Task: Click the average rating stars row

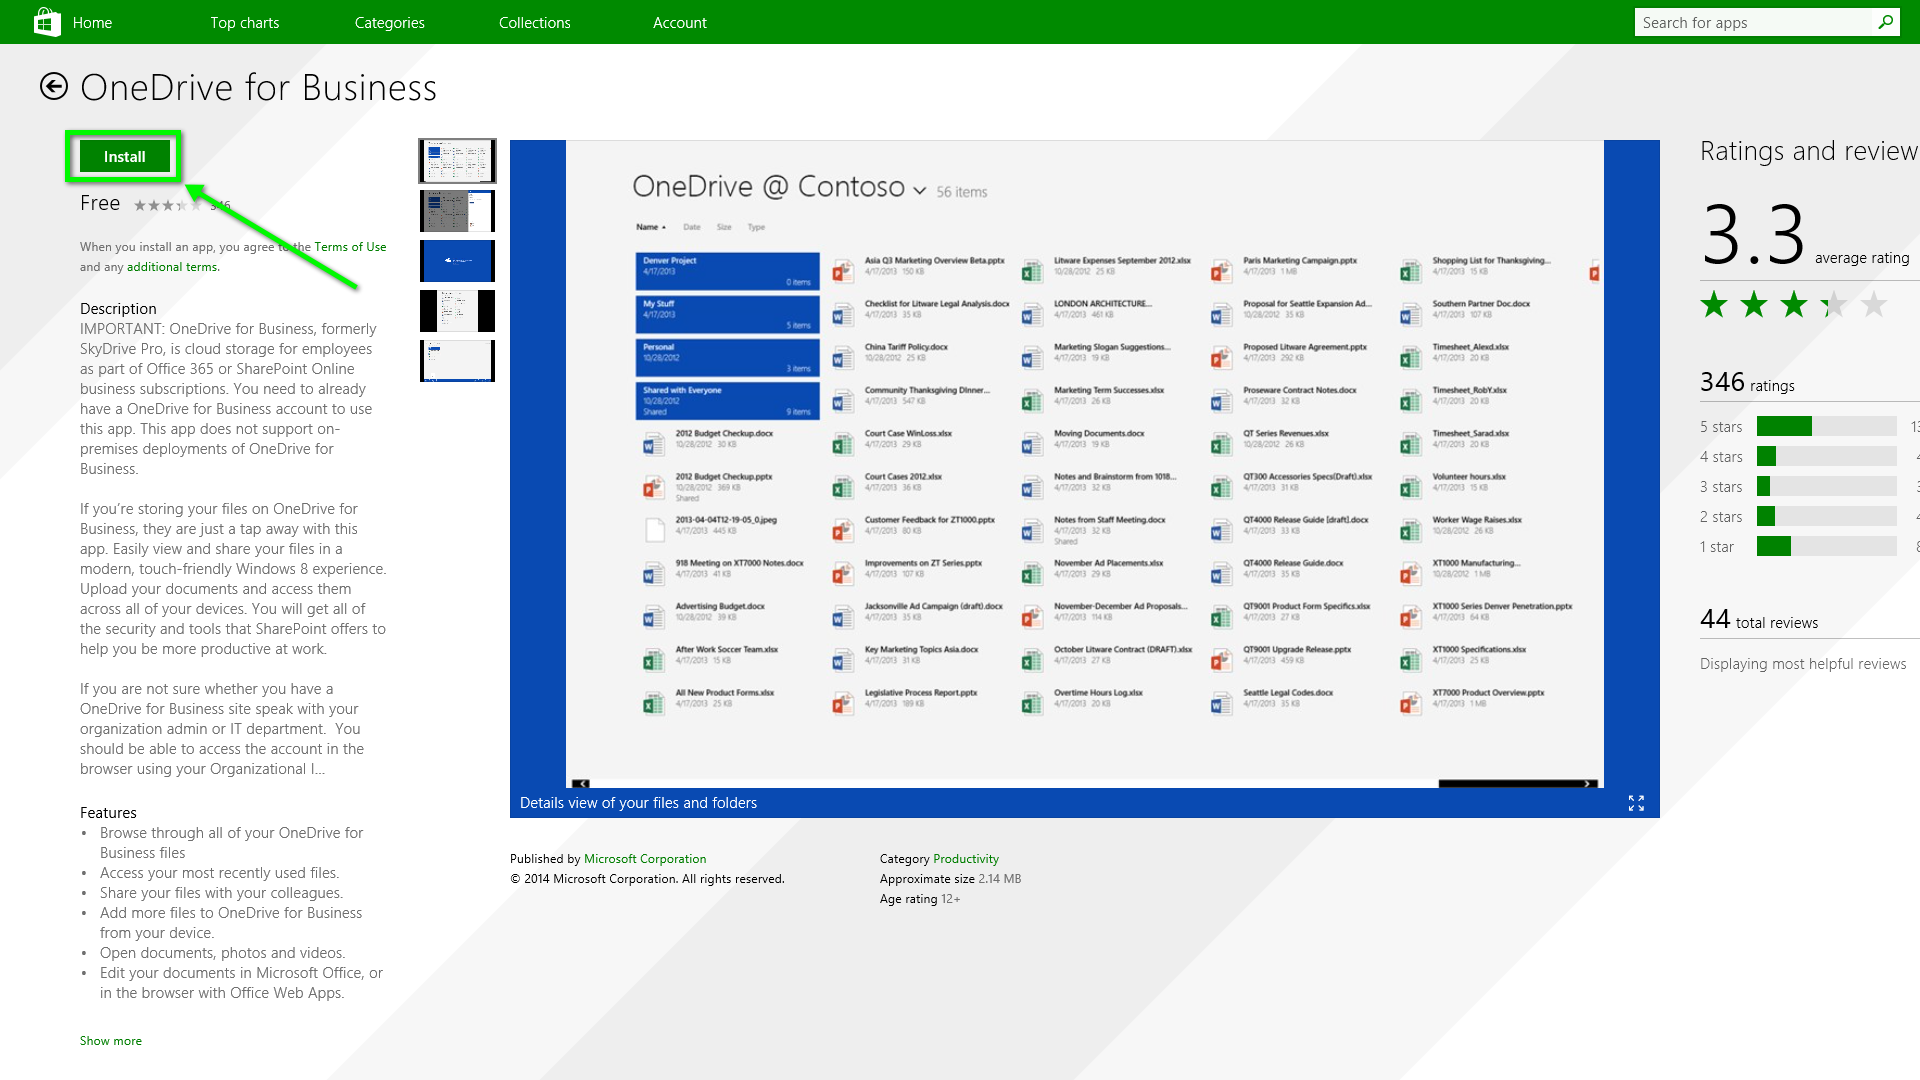Action: click(x=1793, y=304)
